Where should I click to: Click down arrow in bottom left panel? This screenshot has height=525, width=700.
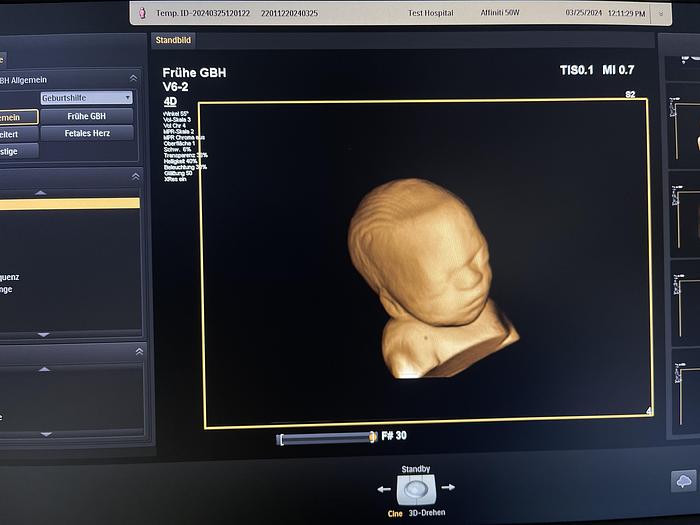click(46, 434)
